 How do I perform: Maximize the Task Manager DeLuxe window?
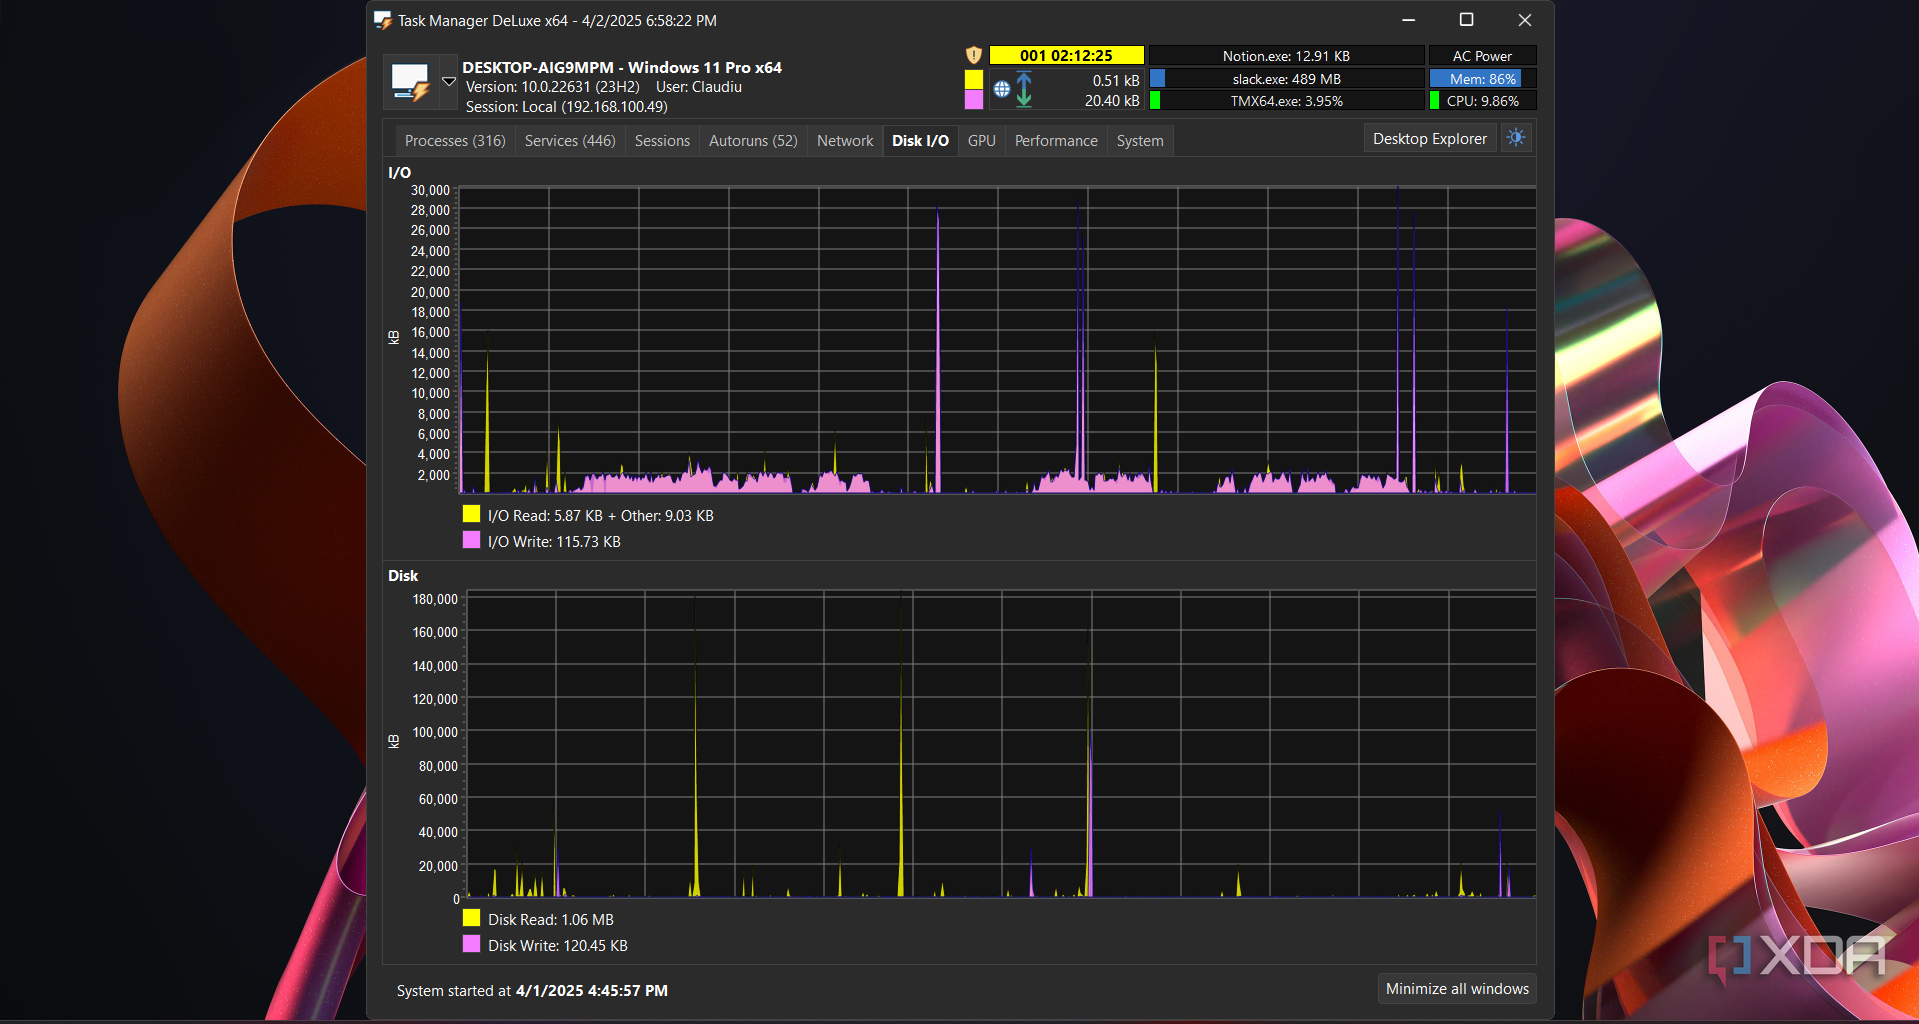1466,20
